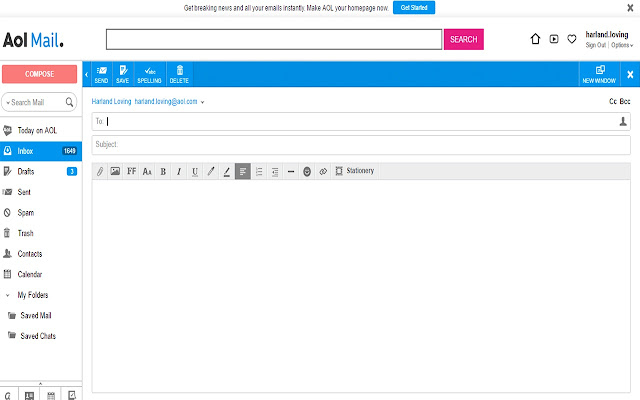The image size is (640, 400).
Task: Focus the top web search box
Action: [274, 39]
